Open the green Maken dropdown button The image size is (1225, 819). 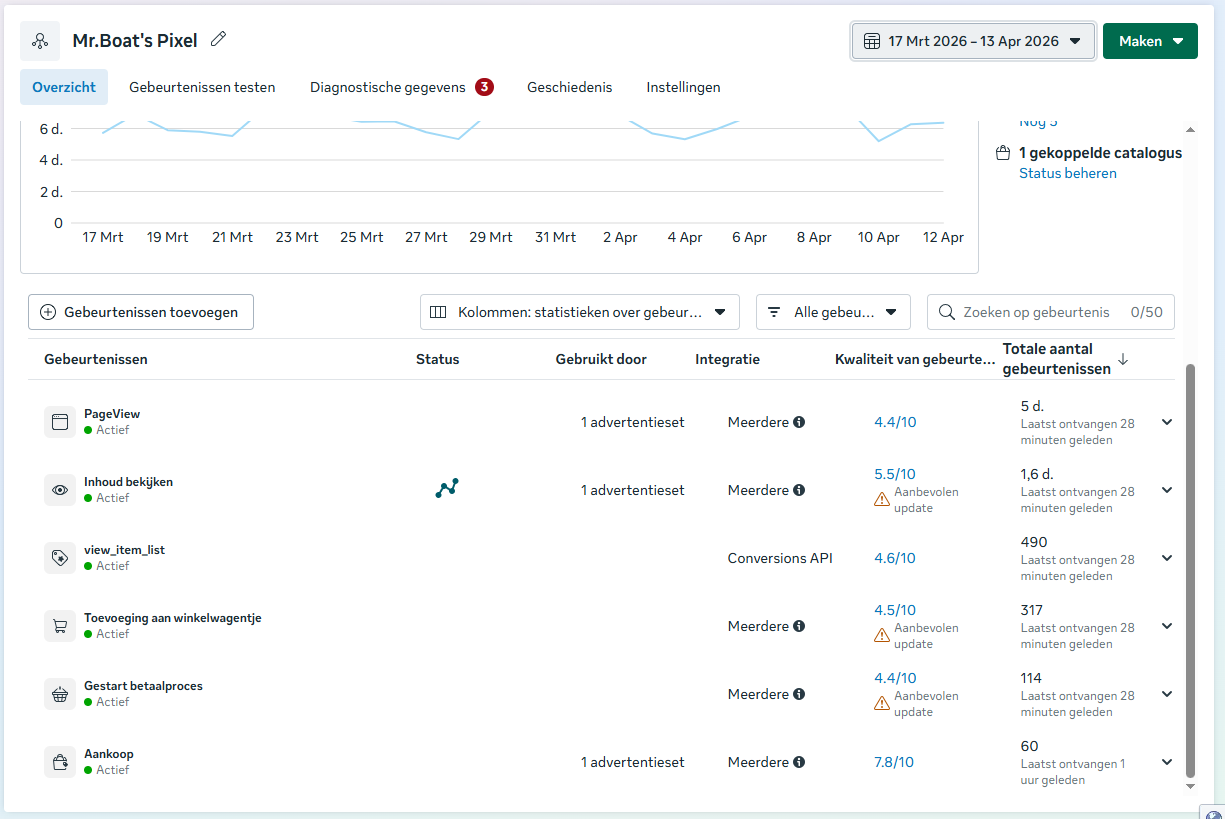[x=1150, y=41]
